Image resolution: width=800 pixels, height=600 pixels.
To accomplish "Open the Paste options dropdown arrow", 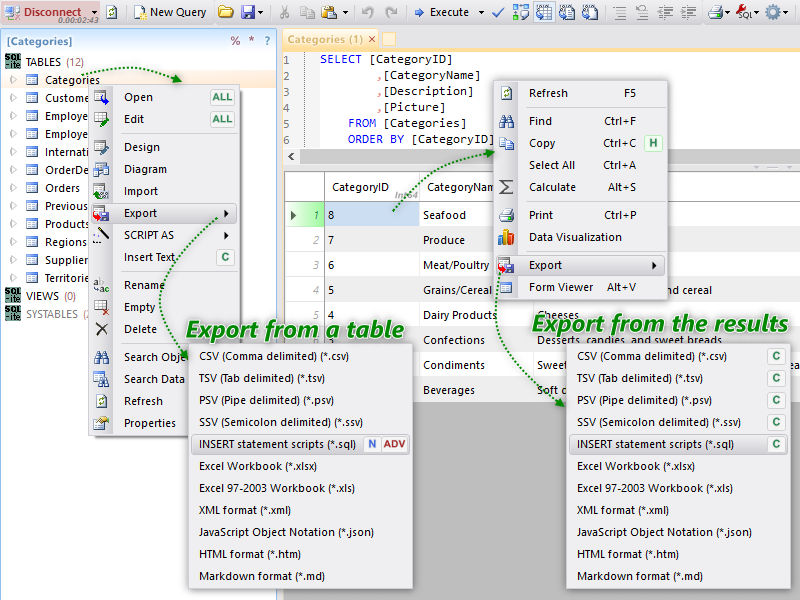I will pos(345,12).
